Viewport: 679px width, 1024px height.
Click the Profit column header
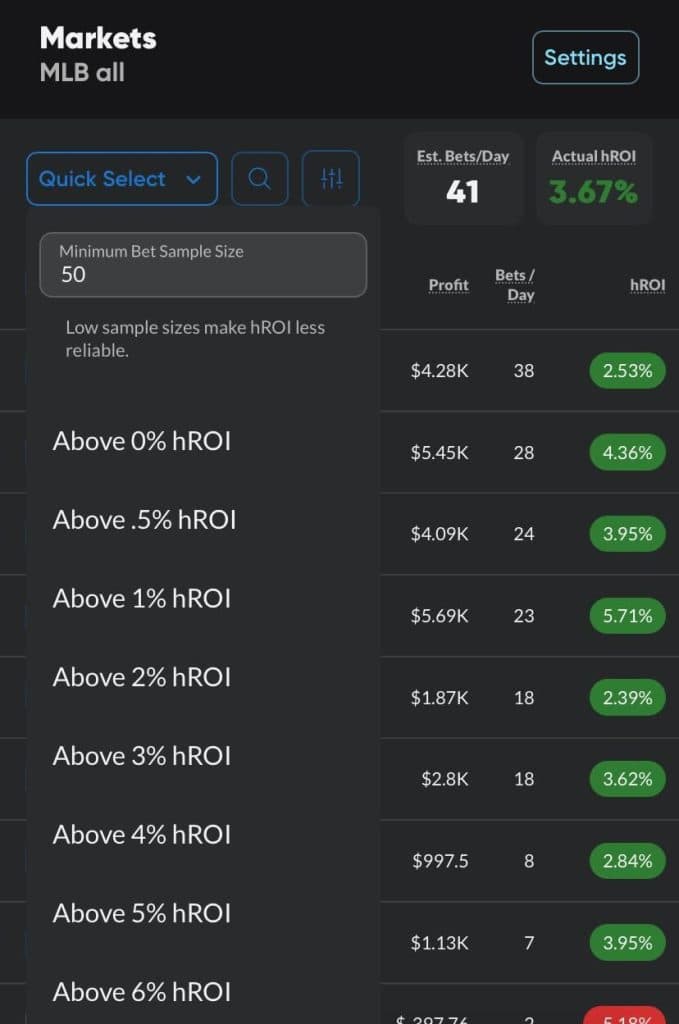448,285
